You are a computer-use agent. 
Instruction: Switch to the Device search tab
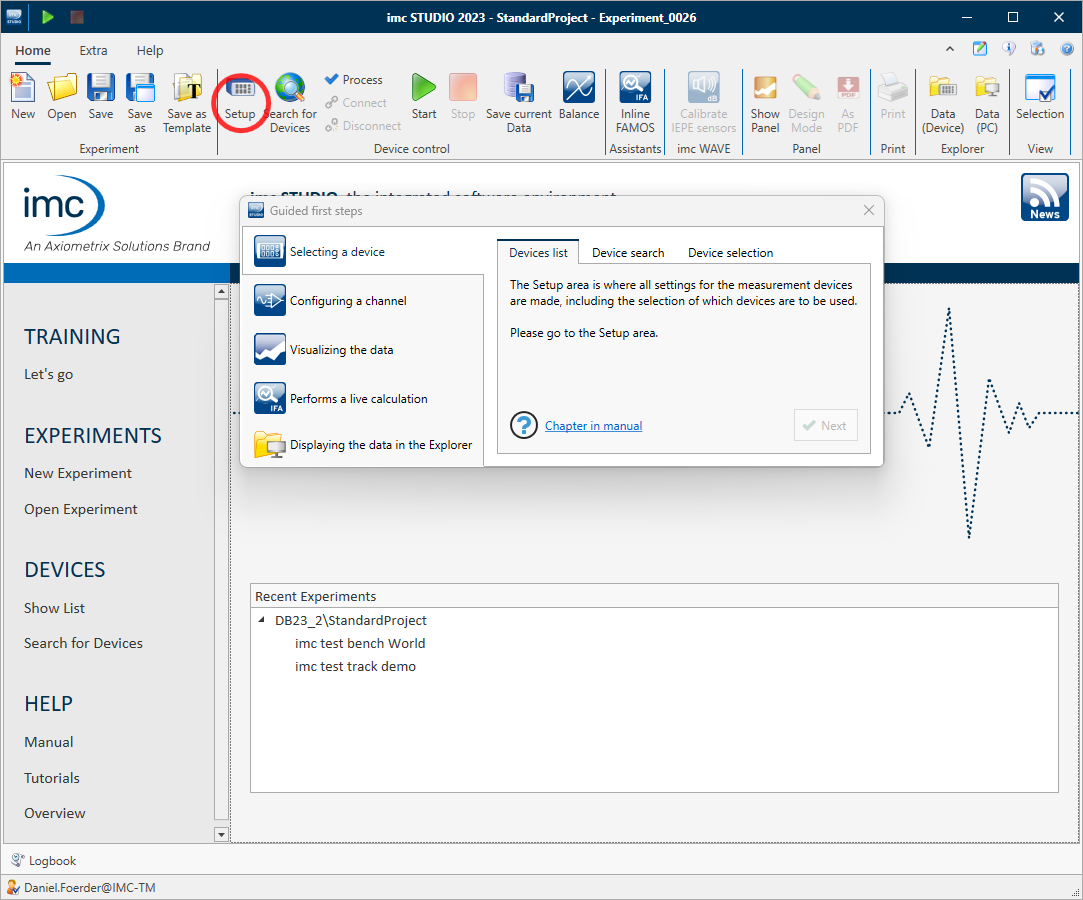628,253
